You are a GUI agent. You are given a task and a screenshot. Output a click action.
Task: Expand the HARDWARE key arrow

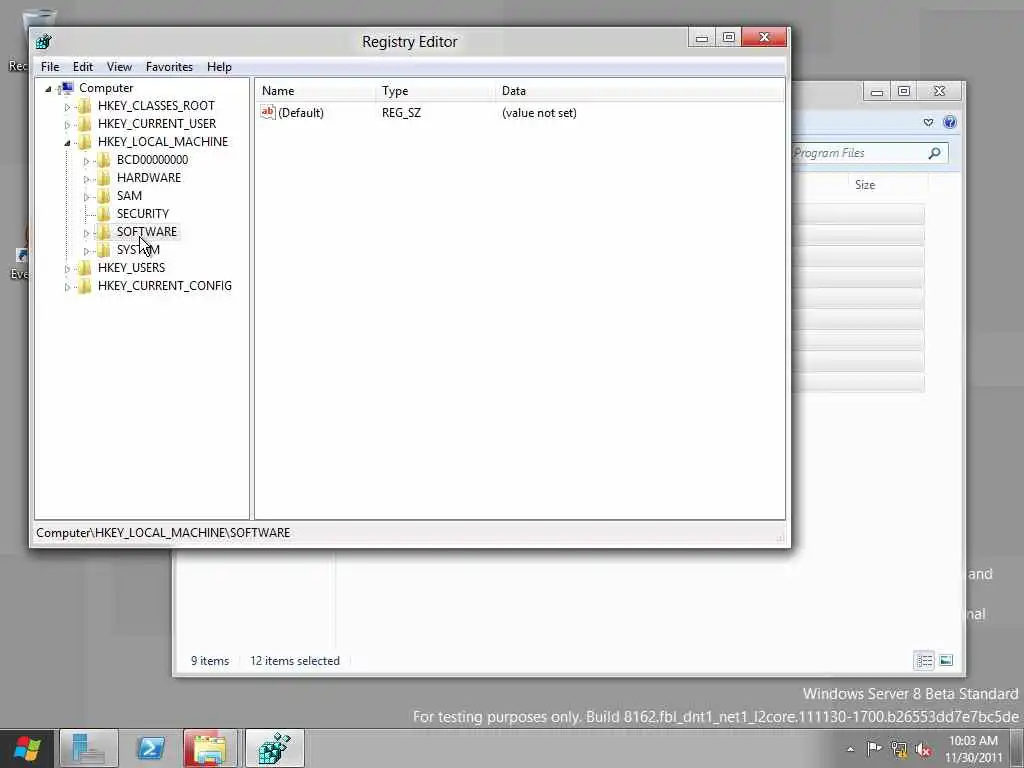(x=86, y=178)
